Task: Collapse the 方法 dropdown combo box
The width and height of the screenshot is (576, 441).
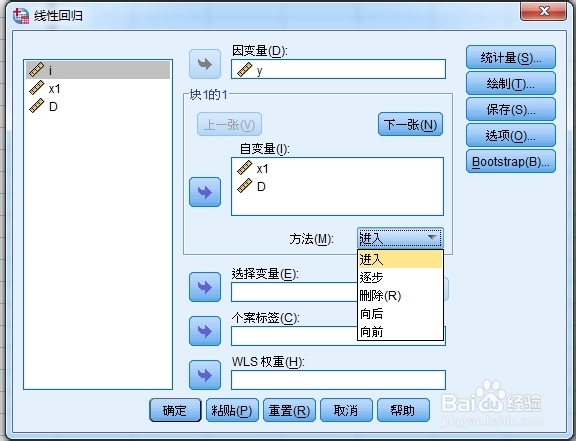Action: click(x=400, y=238)
